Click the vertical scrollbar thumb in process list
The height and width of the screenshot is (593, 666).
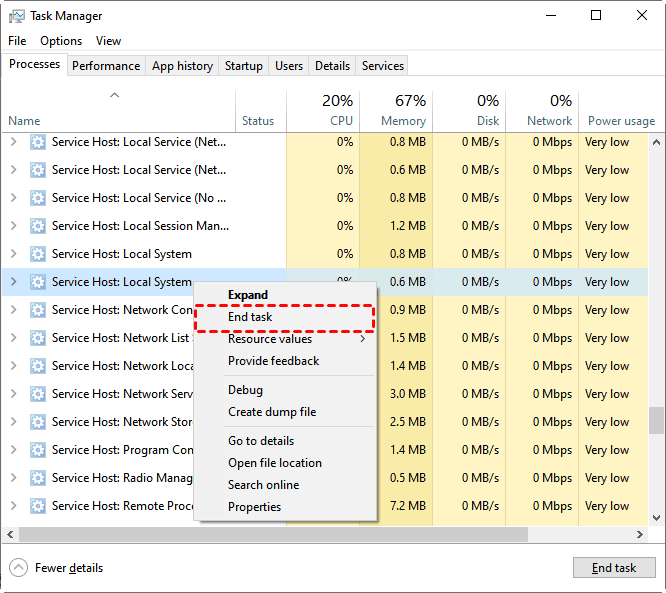point(657,420)
